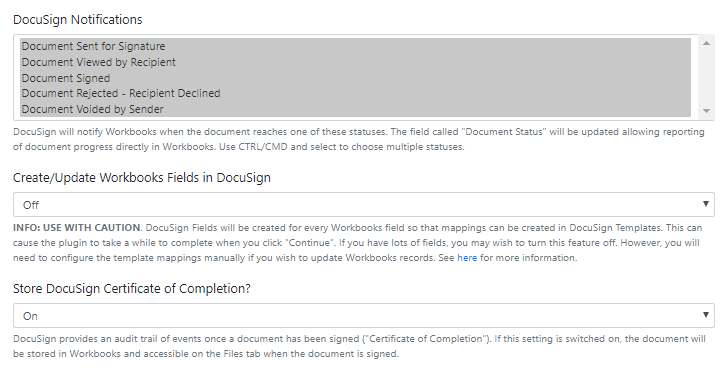The image size is (724, 377).
Task: Click the "Off" value in the fields select
Action: 31,205
